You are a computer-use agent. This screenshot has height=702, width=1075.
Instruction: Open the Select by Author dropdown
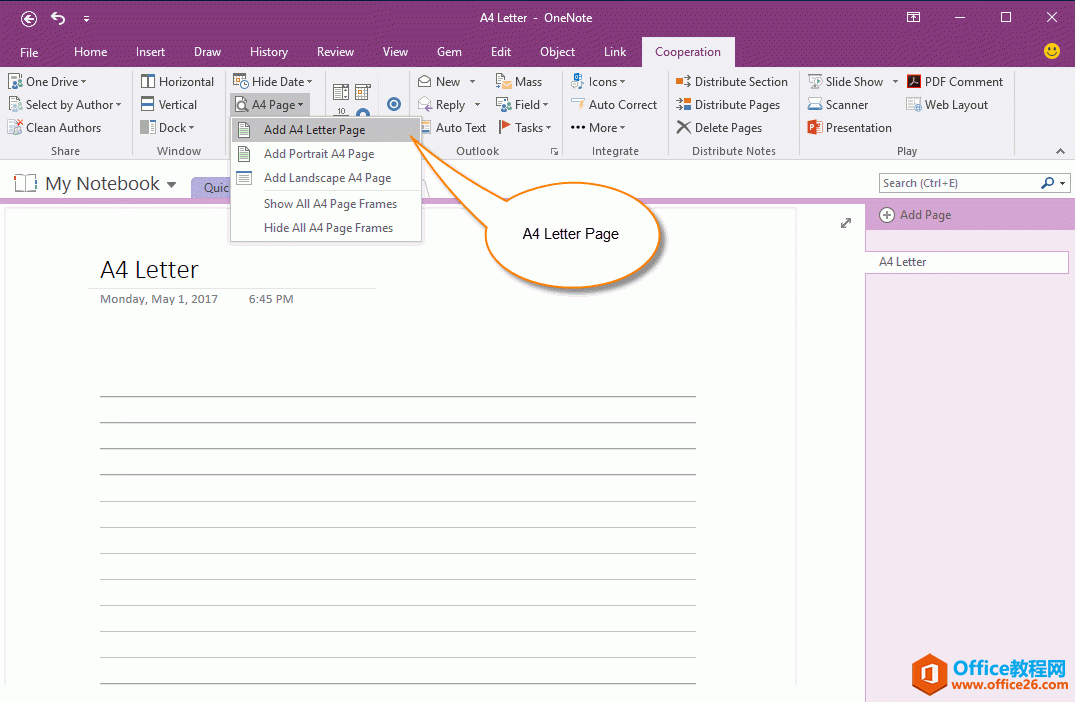click(x=69, y=105)
